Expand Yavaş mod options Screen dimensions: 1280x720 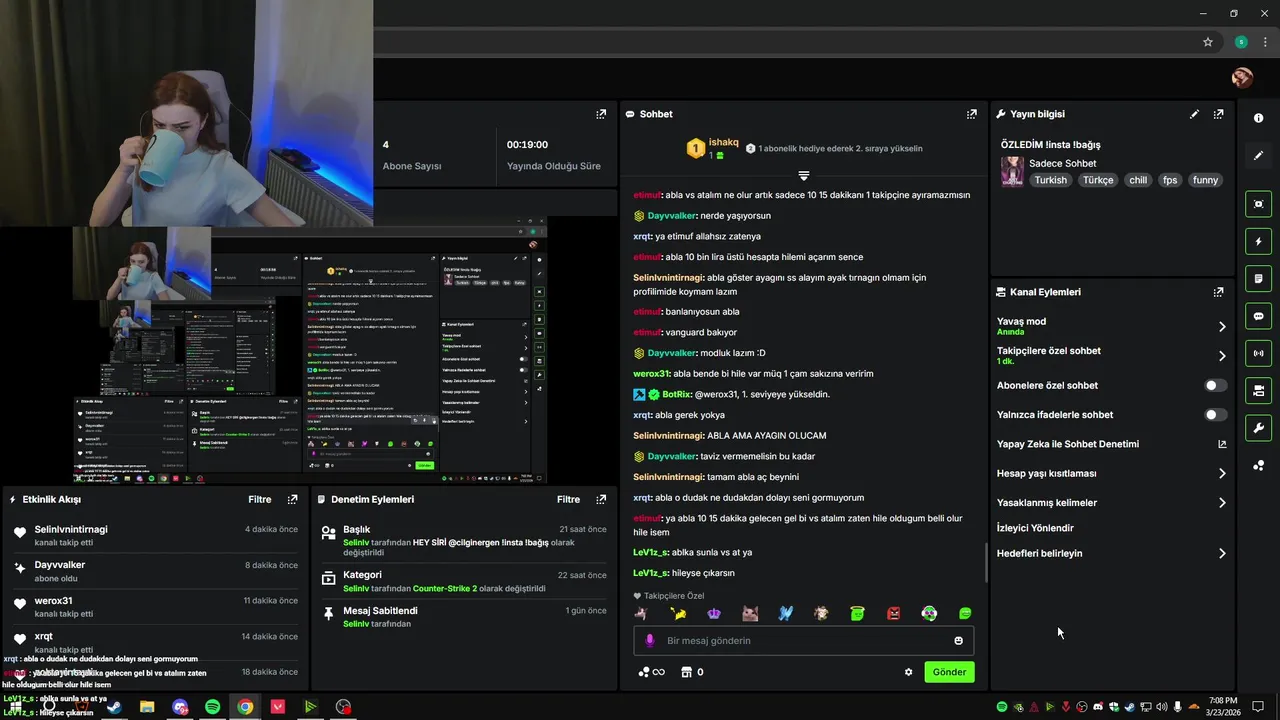click(1222, 326)
